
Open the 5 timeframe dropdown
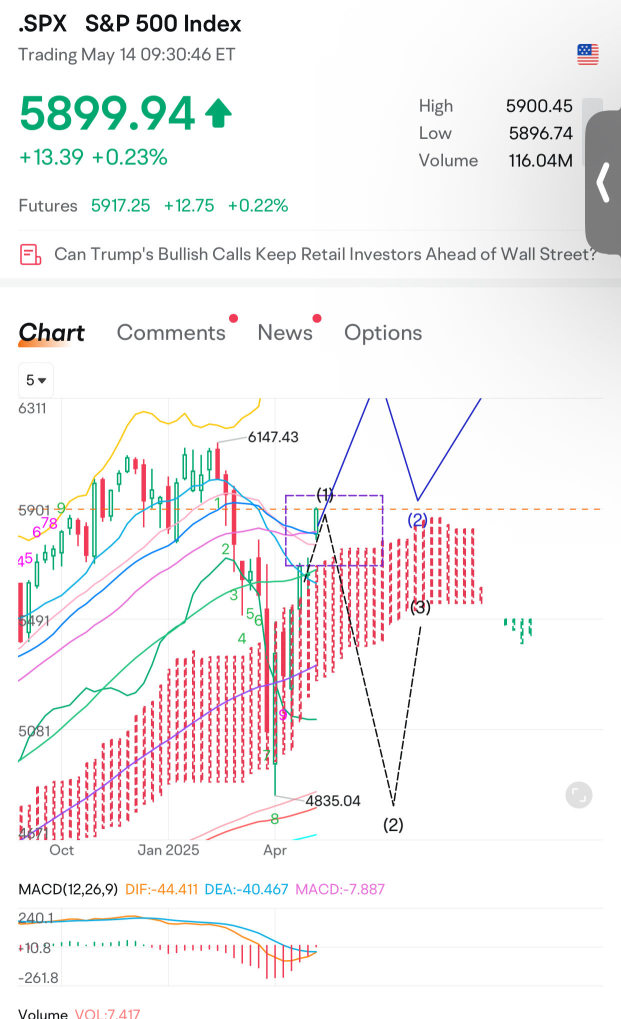(36, 380)
